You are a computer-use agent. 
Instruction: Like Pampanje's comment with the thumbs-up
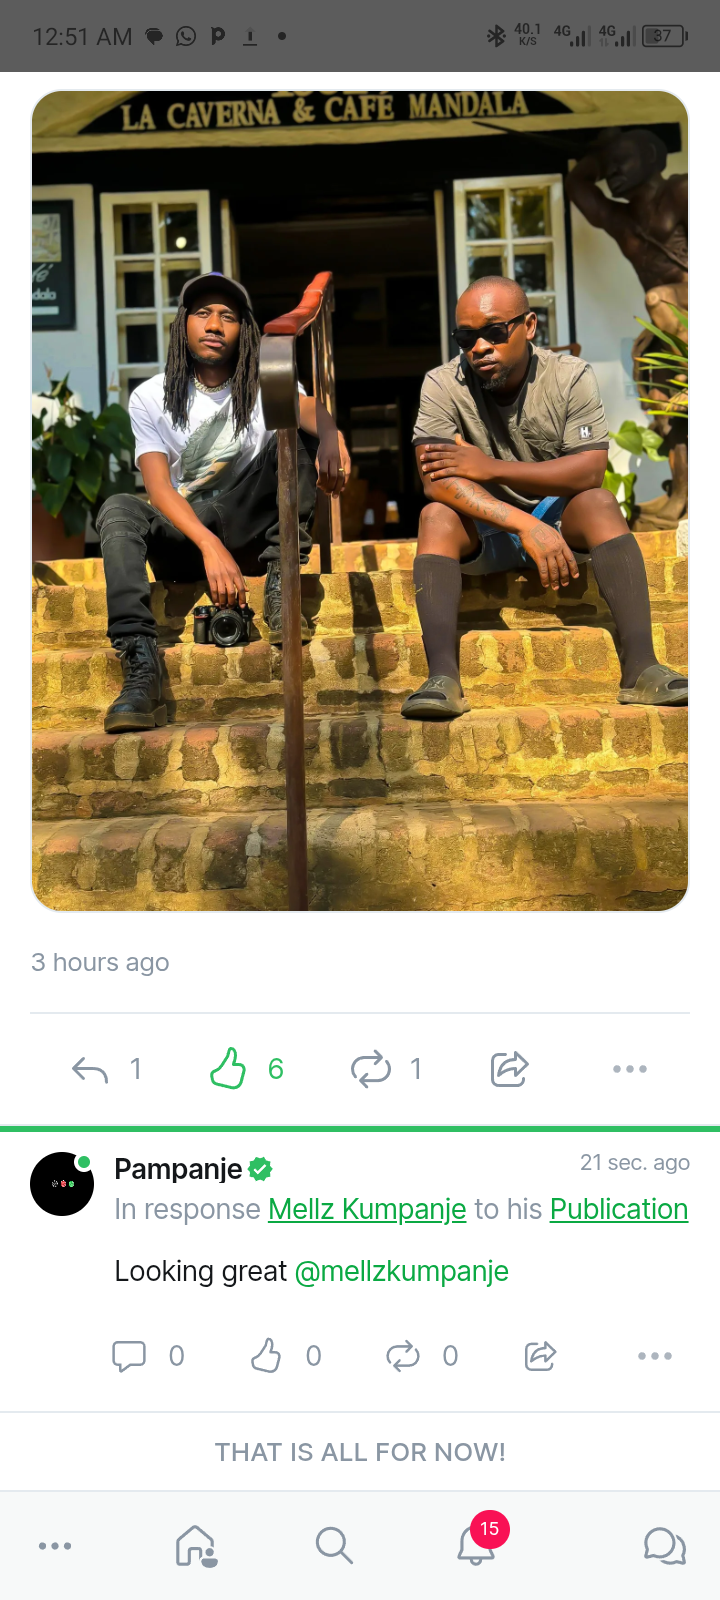pyautogui.click(x=266, y=1356)
